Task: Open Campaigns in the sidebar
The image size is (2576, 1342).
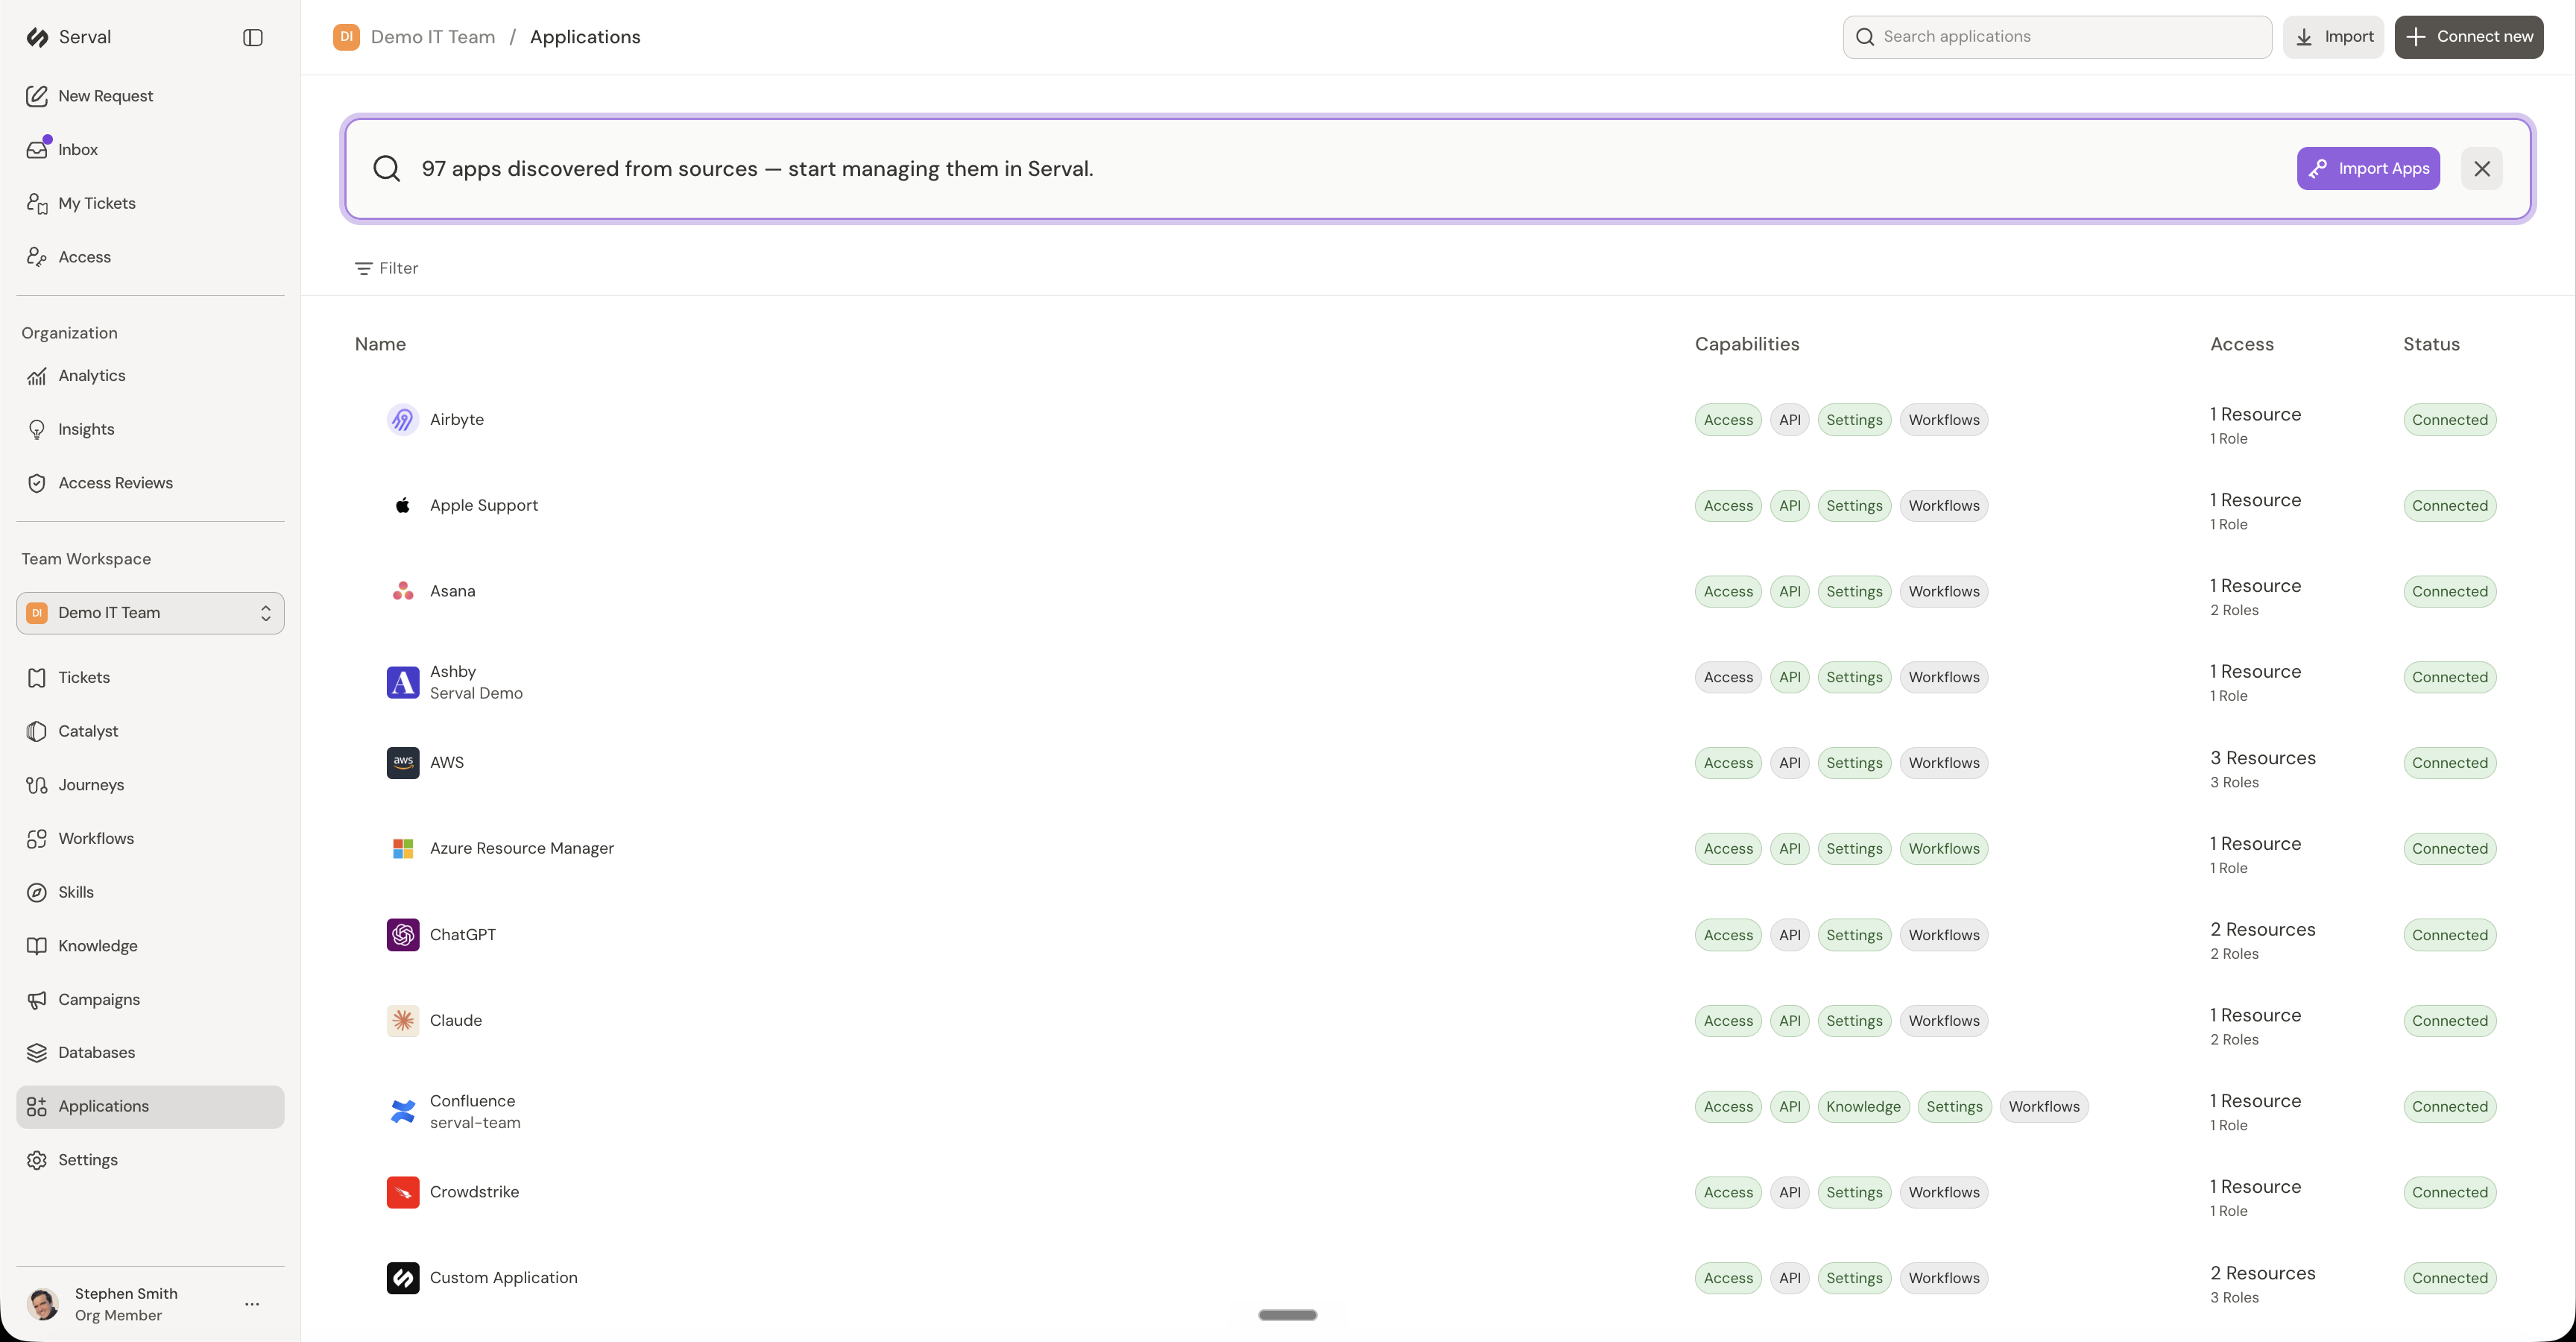Action: [x=150, y=1000]
